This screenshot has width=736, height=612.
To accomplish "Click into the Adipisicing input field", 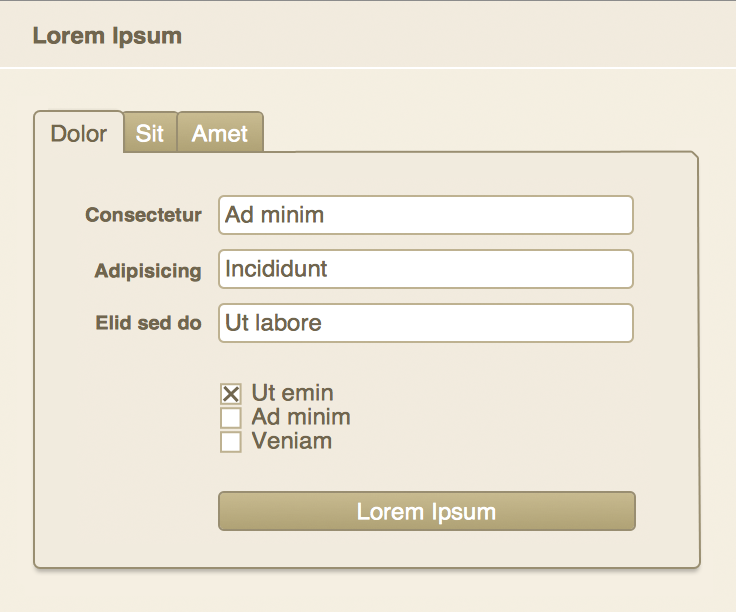I will click(x=426, y=269).
